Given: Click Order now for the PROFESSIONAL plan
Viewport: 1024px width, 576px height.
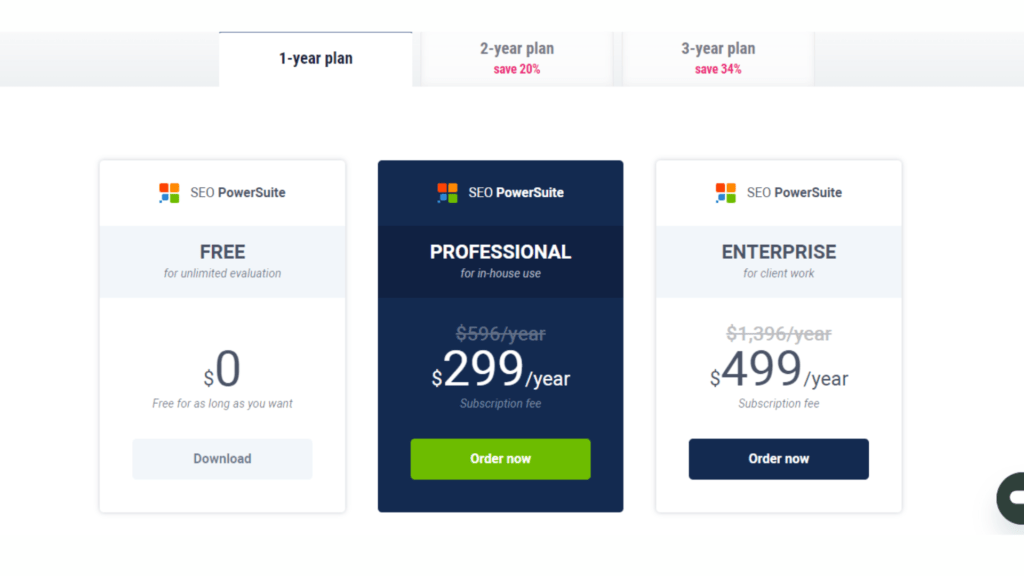Looking at the screenshot, I should [x=500, y=458].
